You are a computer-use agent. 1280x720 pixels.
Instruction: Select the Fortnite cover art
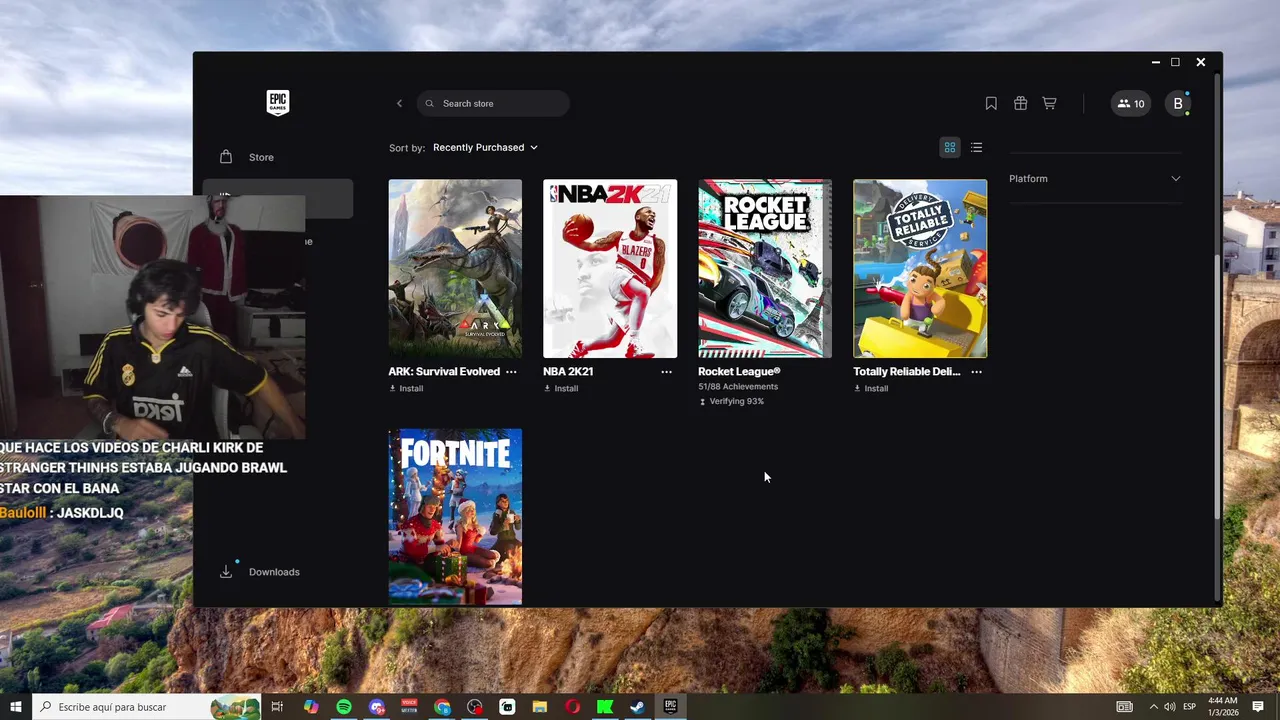pos(455,517)
